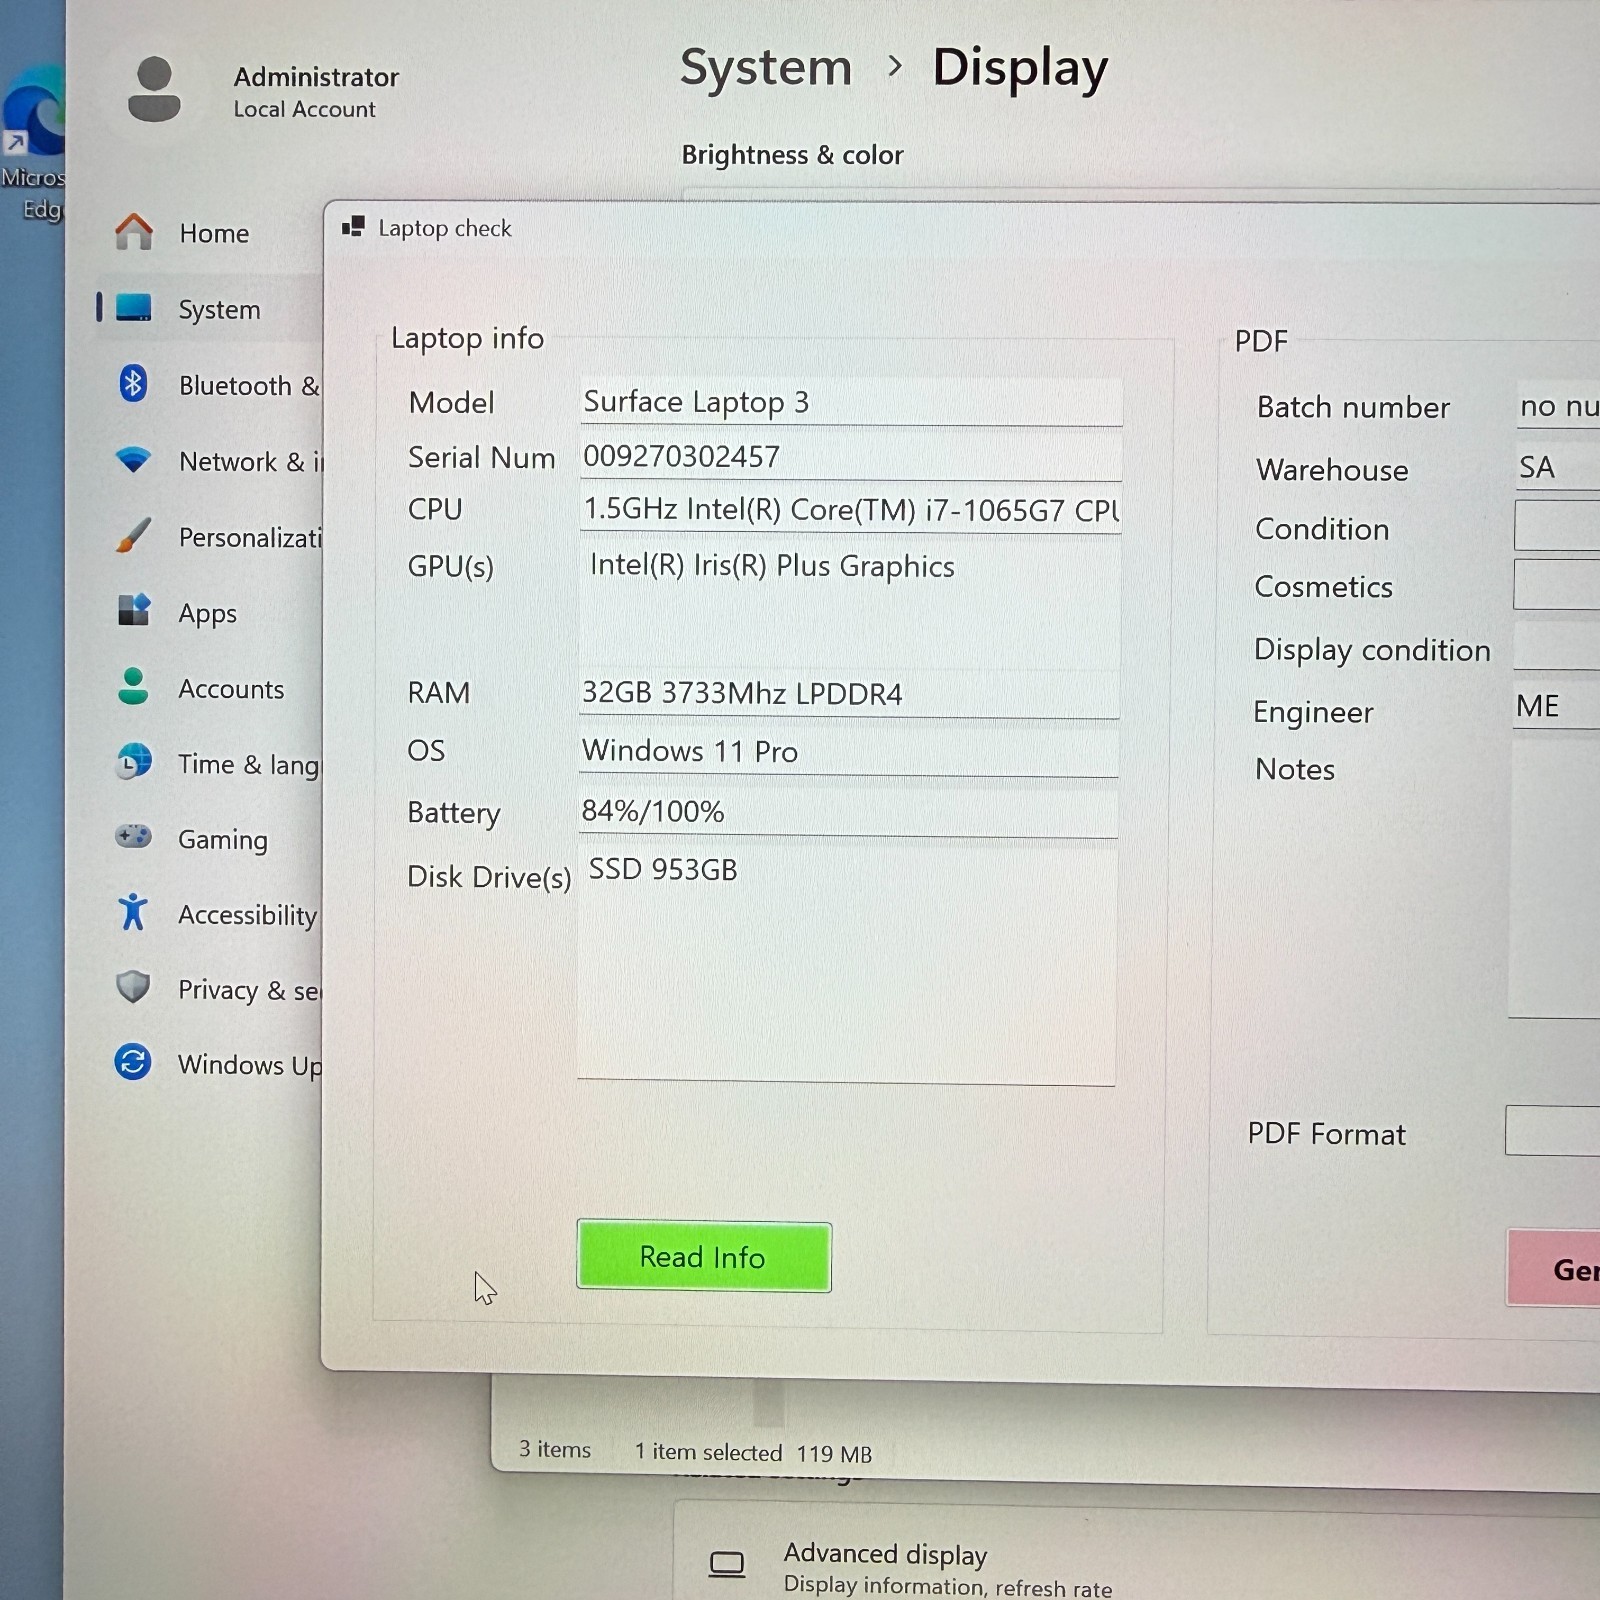Click the CPU field with i7-1065G7

(851, 510)
